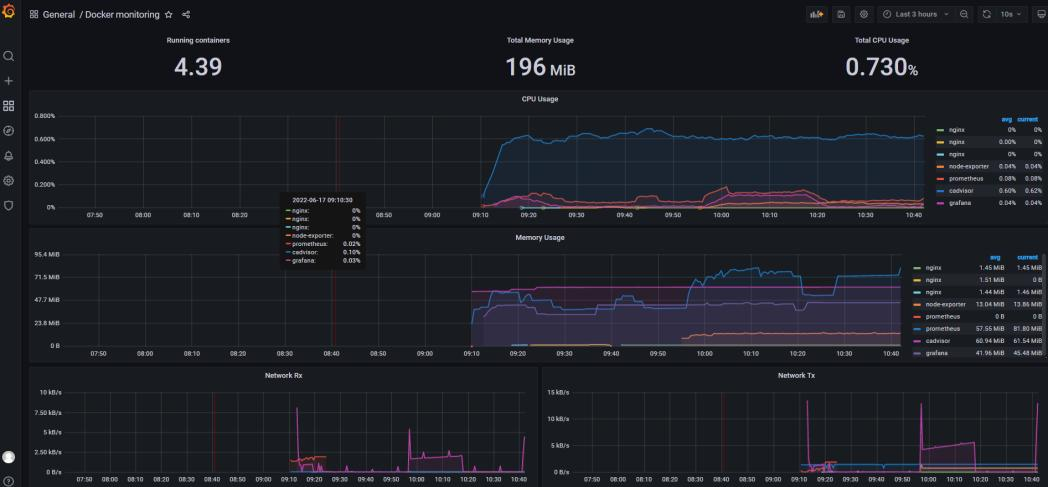1048x487 pixels.
Task: Toggle grafana series in Memory Usage legend
Action: pos(936,353)
